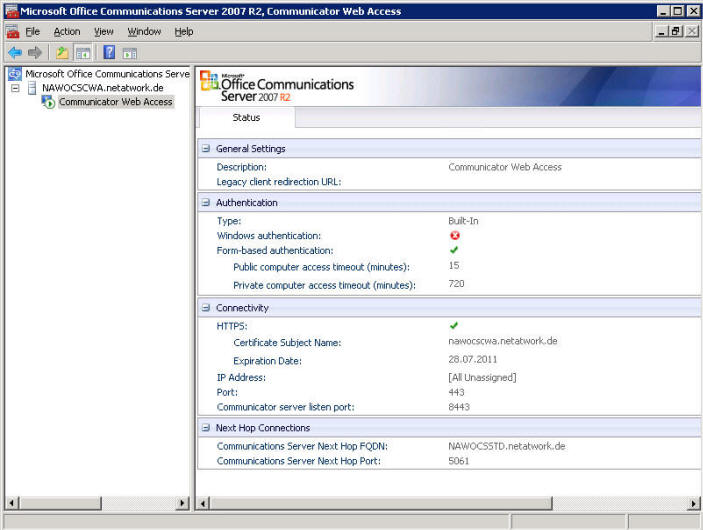Go back with the blue arrow
The height and width of the screenshot is (530, 703).
point(15,53)
